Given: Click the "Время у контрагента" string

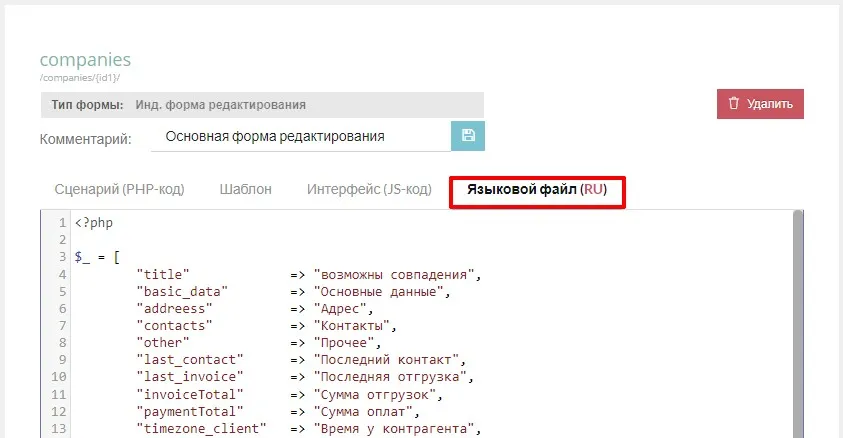Looking at the screenshot, I should click(x=396, y=428).
